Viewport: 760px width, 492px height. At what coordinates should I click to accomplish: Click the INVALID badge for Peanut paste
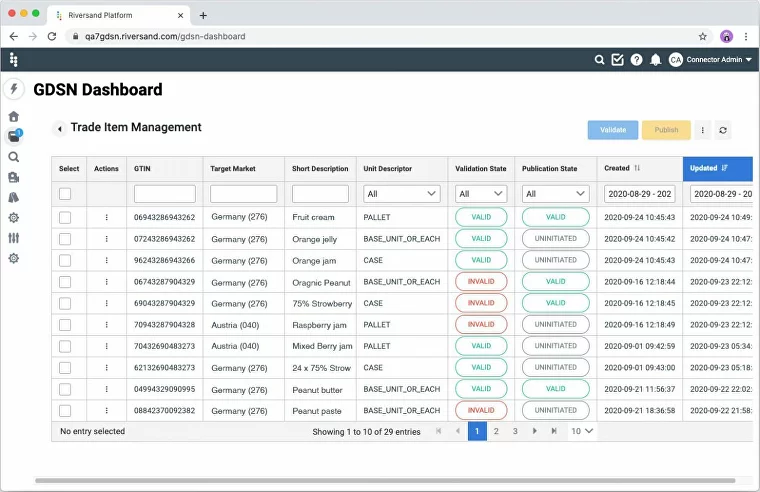click(x=481, y=411)
